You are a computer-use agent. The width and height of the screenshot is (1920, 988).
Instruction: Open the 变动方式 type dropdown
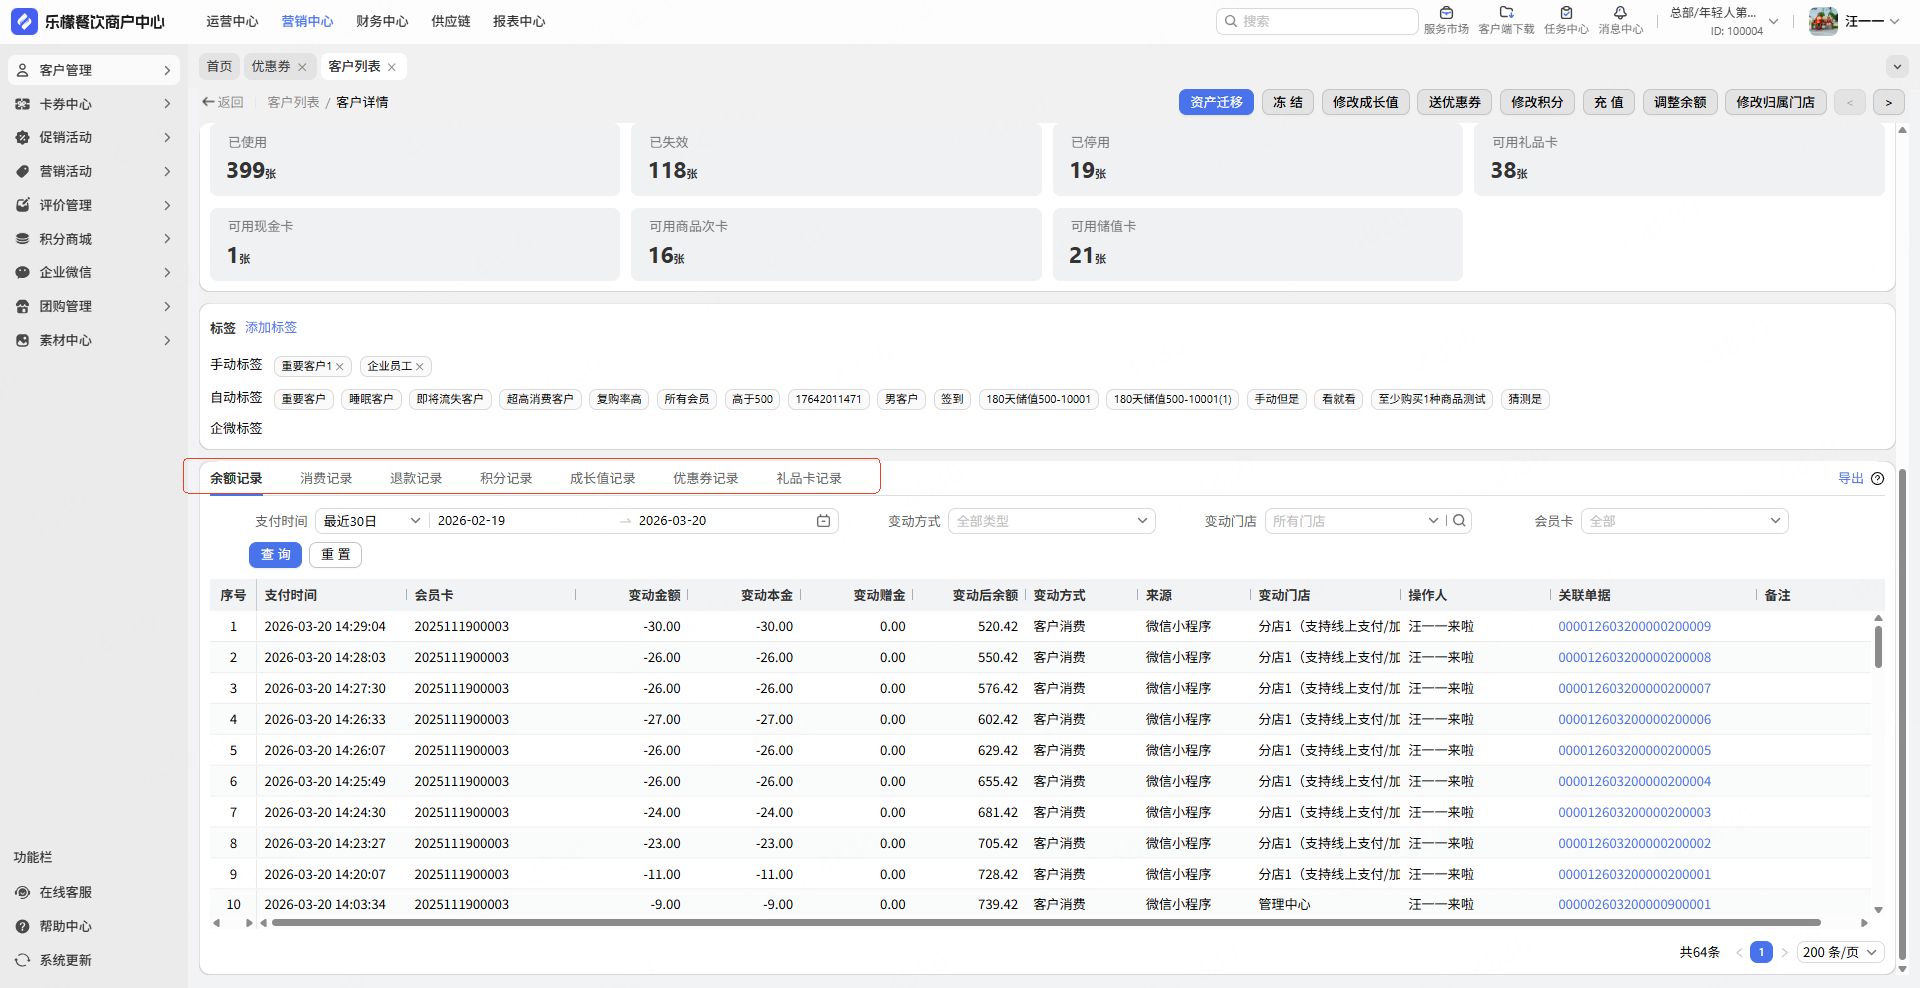point(1051,521)
